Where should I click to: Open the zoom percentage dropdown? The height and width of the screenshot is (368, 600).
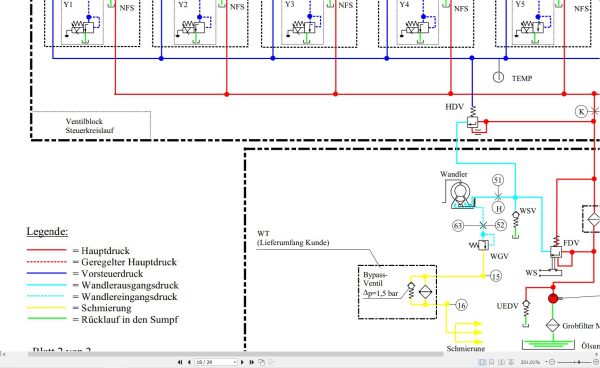pyautogui.click(x=546, y=362)
